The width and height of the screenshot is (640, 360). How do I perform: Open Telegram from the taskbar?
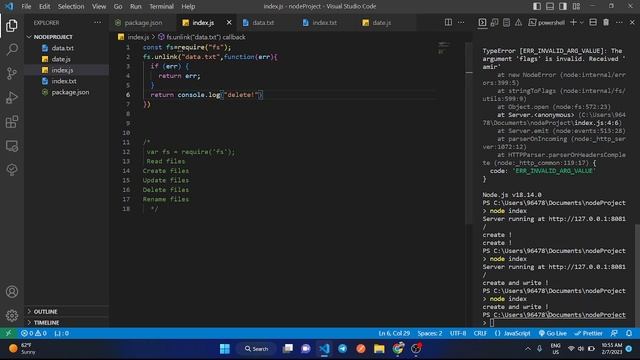point(342,349)
